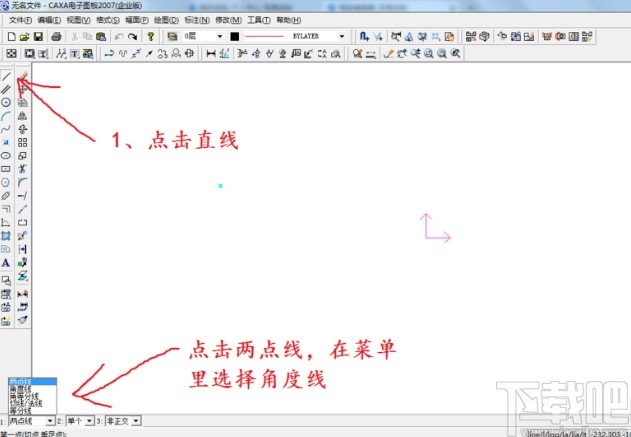Screen dimensions: 631x437
Task: Expand the 非正交 option dropdown
Action: pos(136,421)
